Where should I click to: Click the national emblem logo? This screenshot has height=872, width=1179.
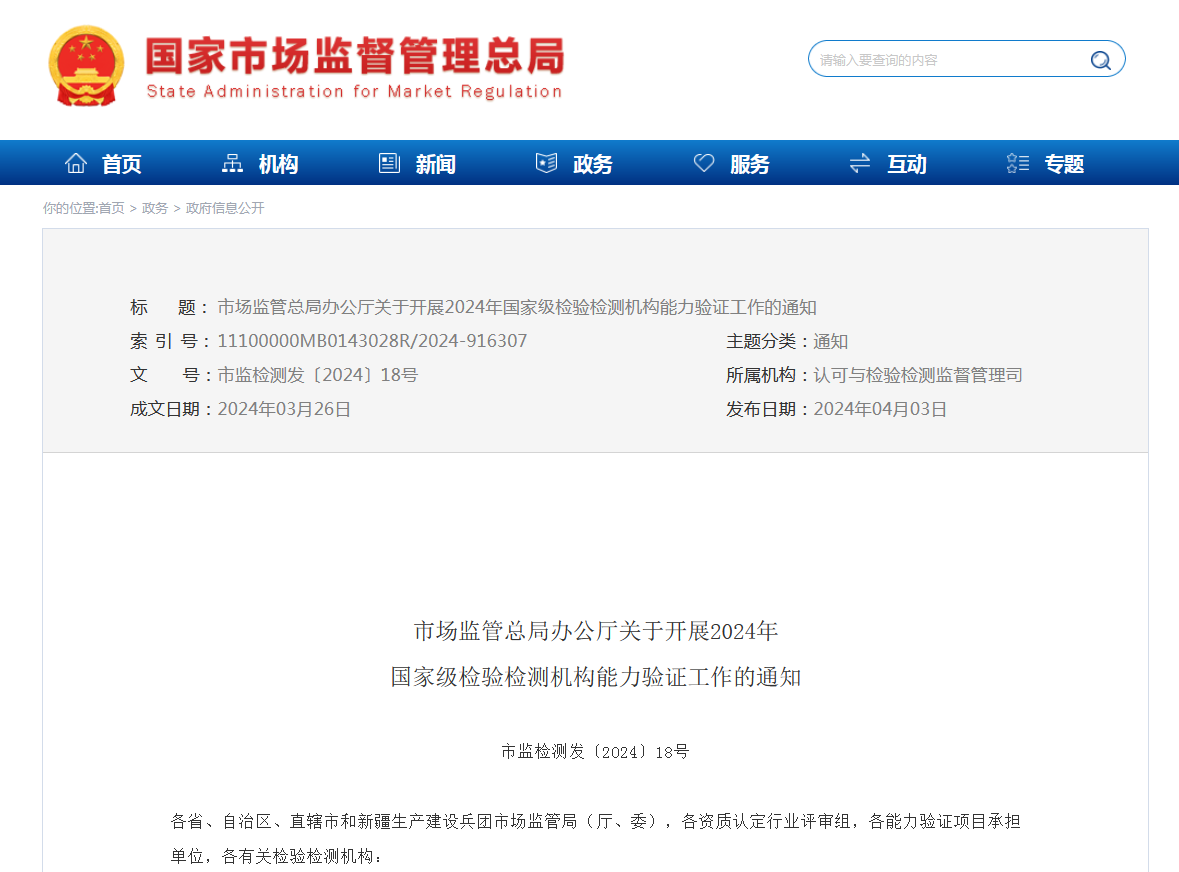[x=85, y=67]
